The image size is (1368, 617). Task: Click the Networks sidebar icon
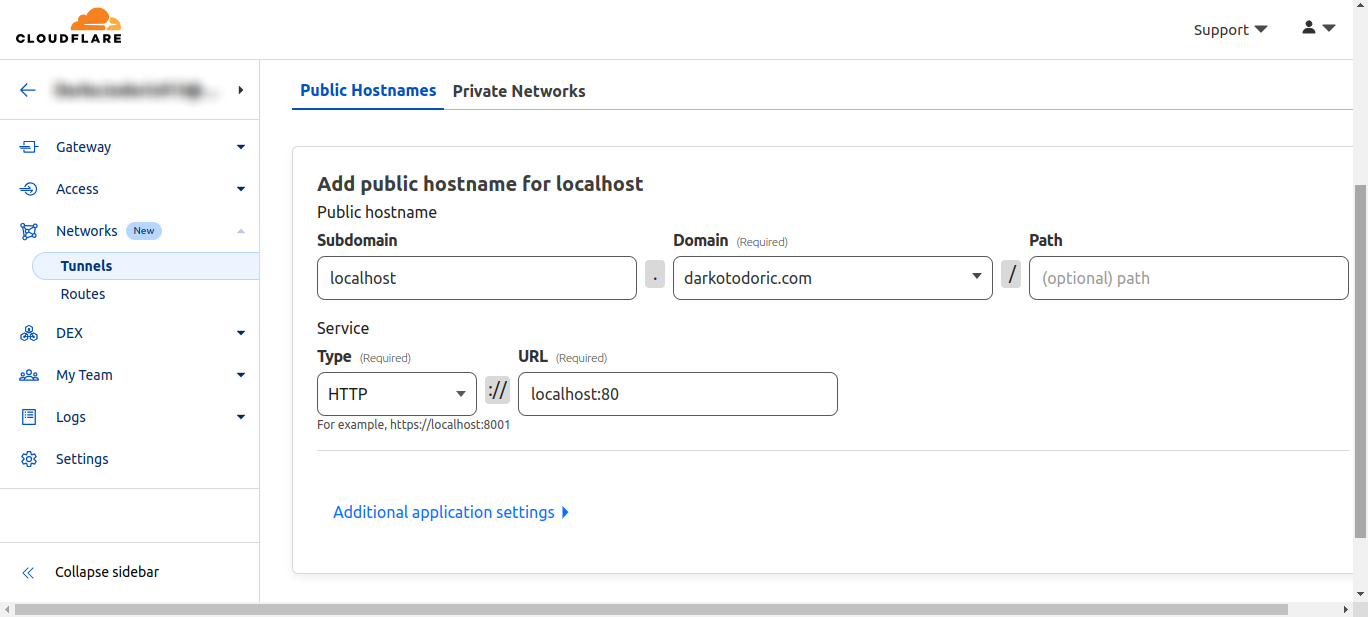click(29, 231)
